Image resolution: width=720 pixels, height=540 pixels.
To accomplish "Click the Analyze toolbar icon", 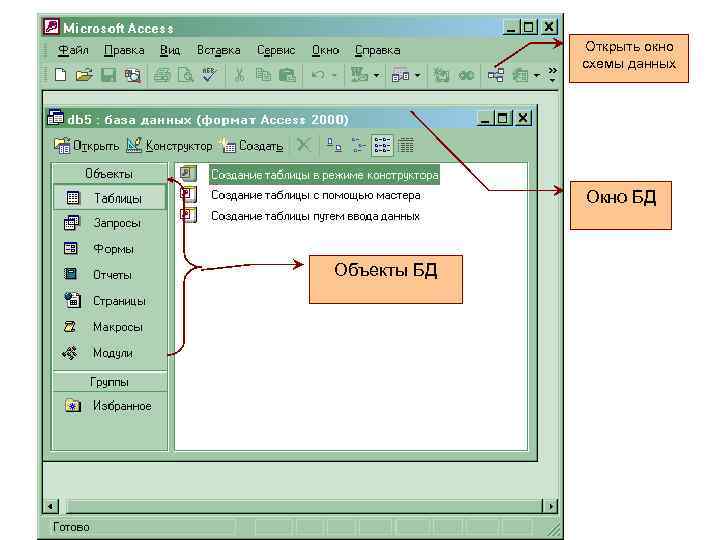I will 400,75.
